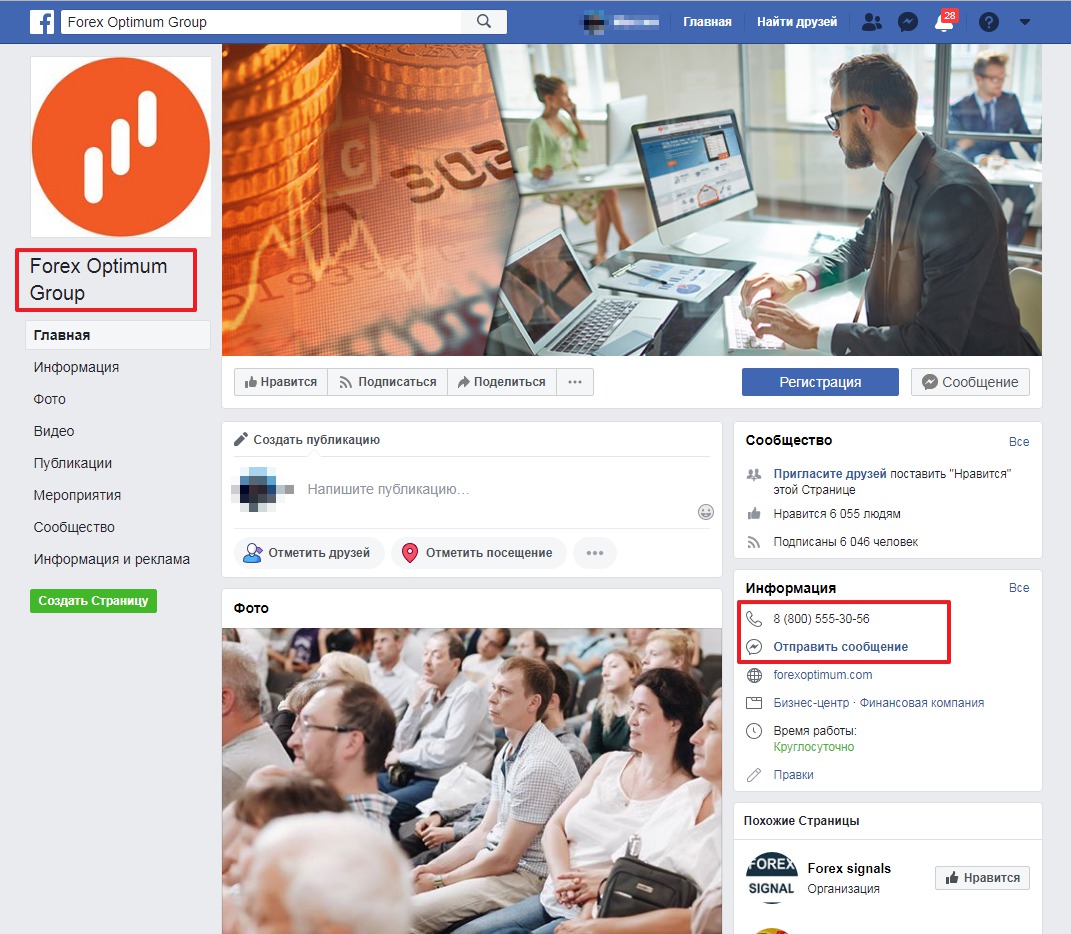Screen dimensions: 1071x934
Task: Open the forexoptimum.com website link
Action: click(822, 675)
